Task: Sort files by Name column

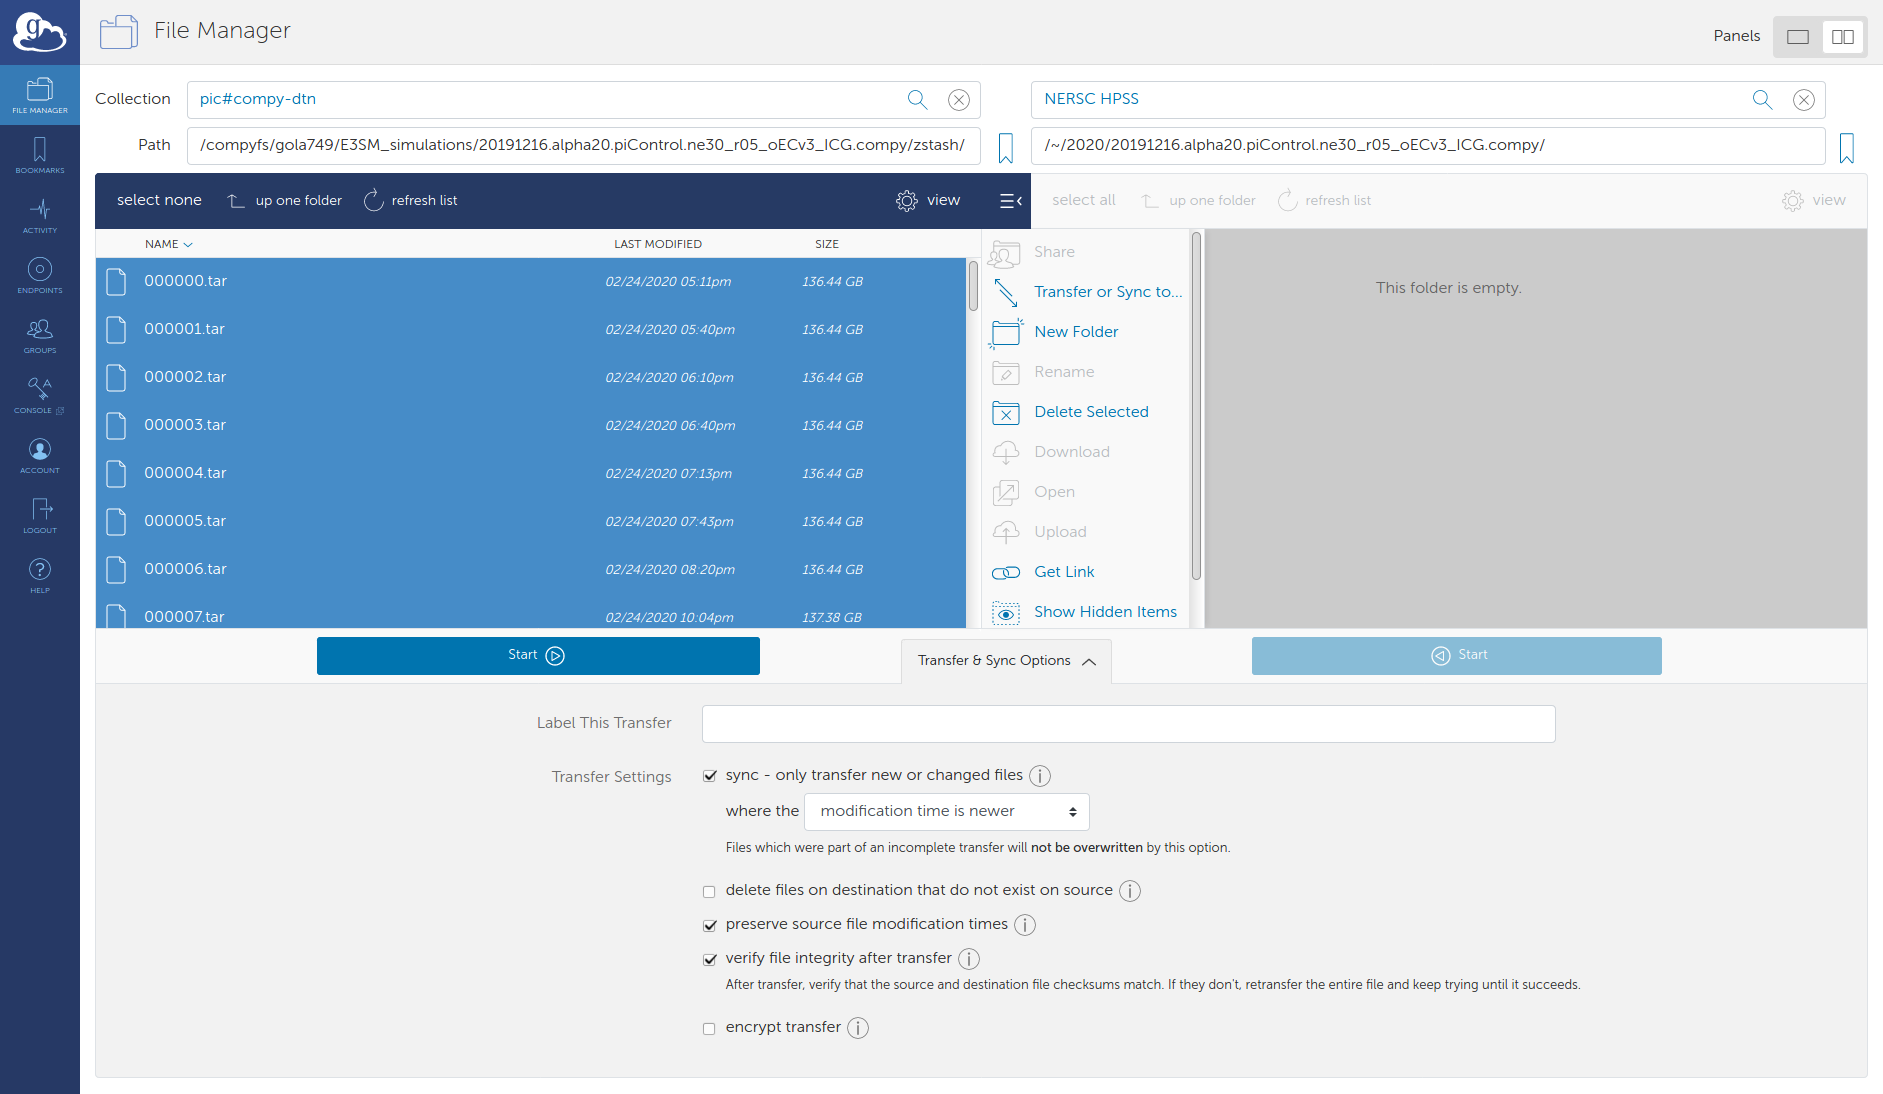Action: [168, 244]
